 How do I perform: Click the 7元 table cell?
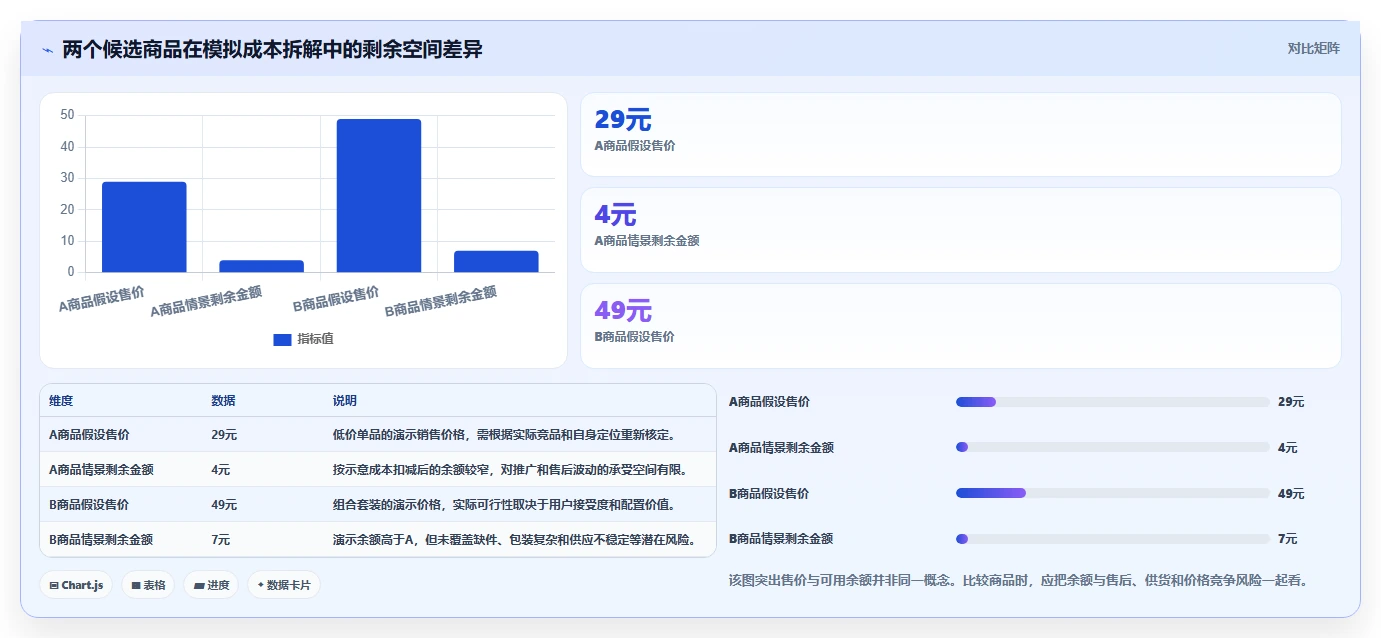(221, 540)
